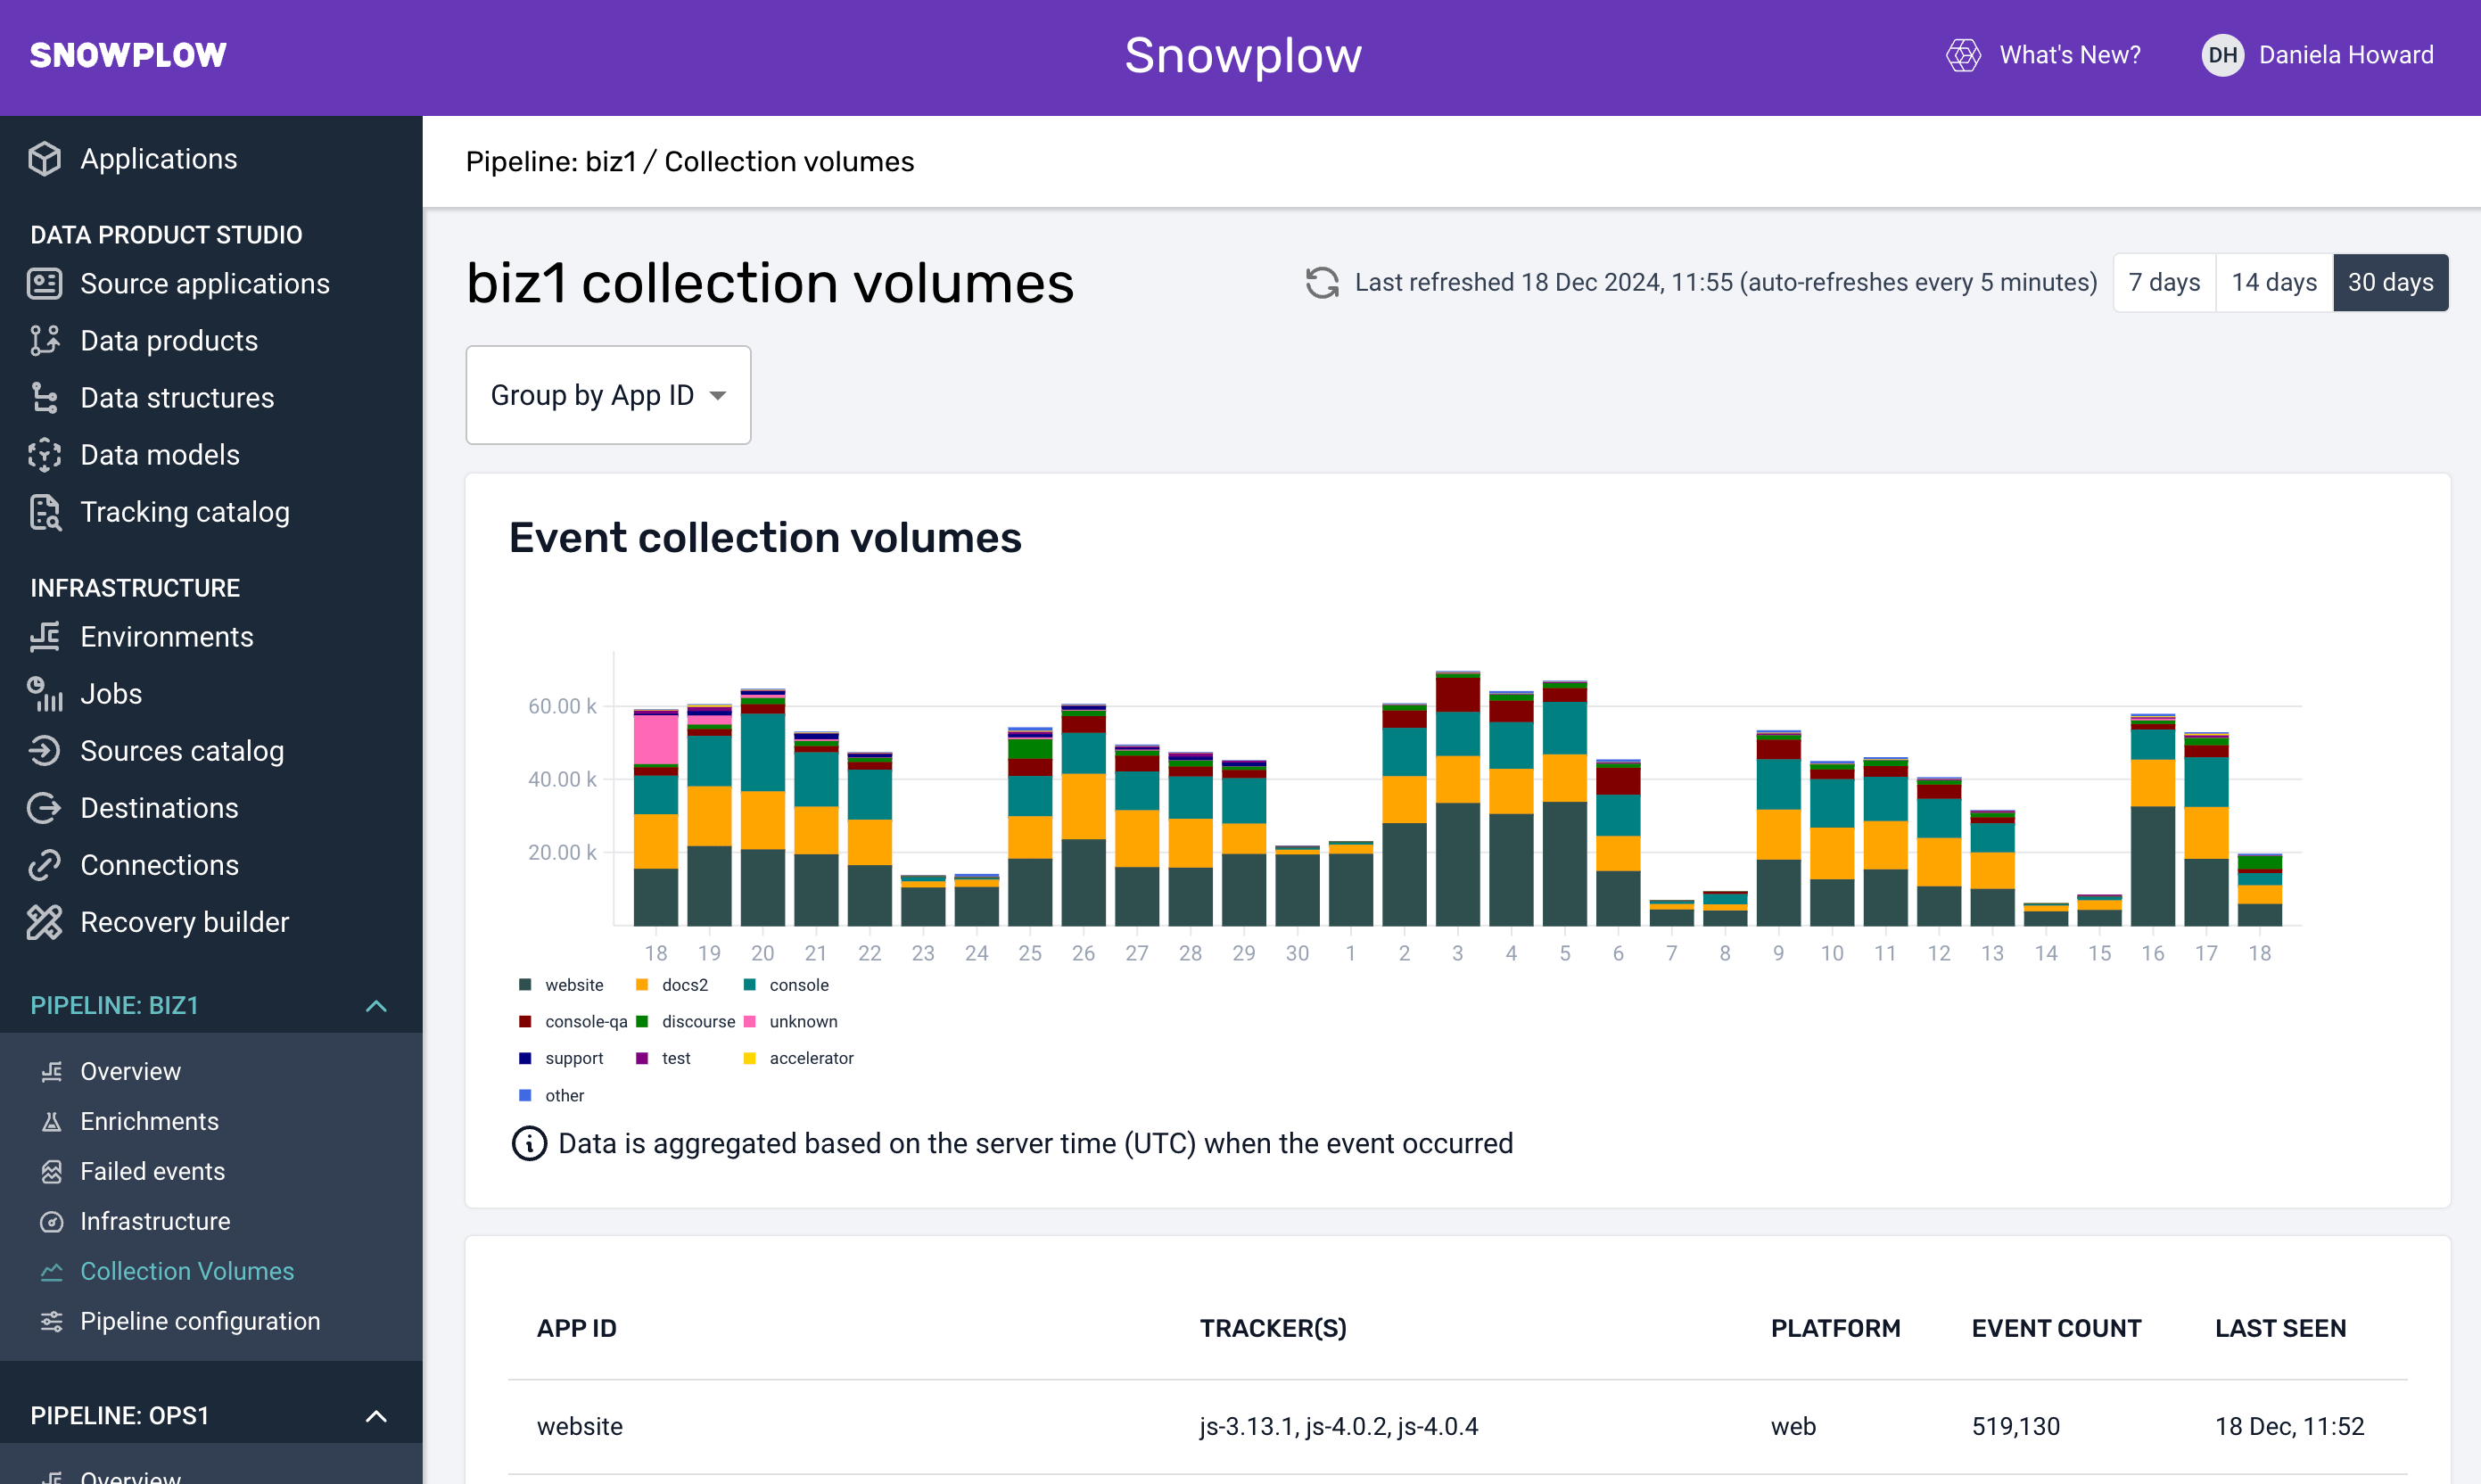This screenshot has width=2481, height=1484.
Task: Open biz1 Enrichments
Action: [149, 1121]
